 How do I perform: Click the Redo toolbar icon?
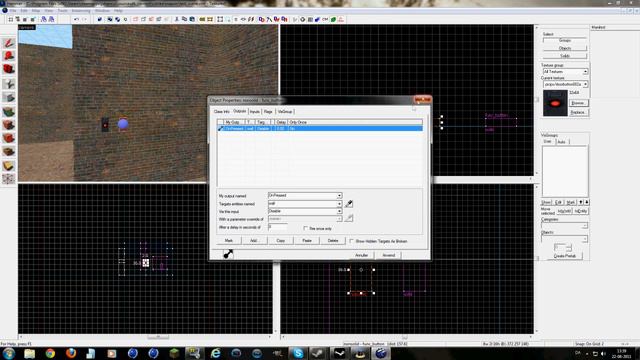point(84,19)
